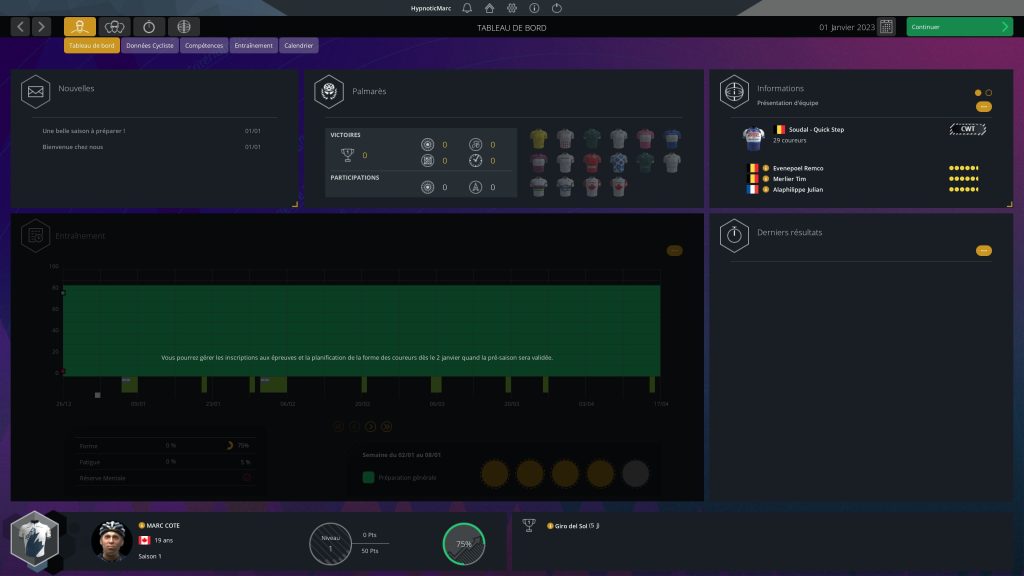1024x576 pixels.
Task: Open the team jersey section icon
Action: click(x=115, y=27)
